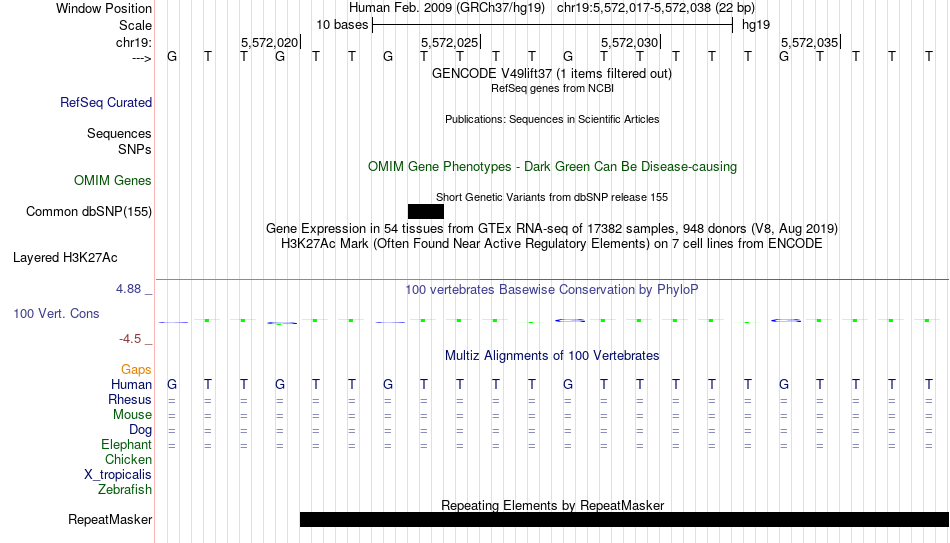Click the -4.5 PhyloP lower value
The image size is (950, 543).
pyautogui.click(x=130, y=339)
